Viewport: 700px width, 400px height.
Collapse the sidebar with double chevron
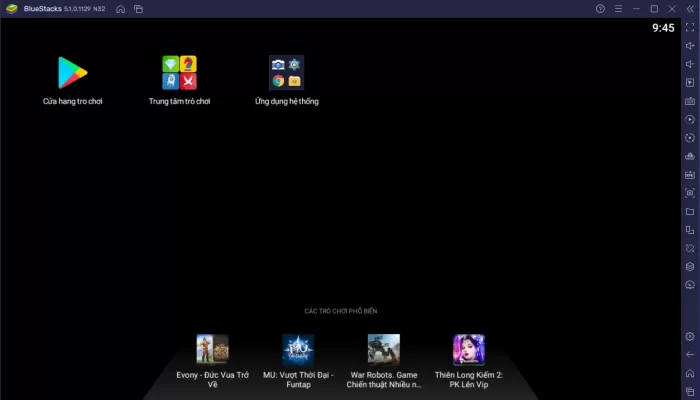point(689,9)
